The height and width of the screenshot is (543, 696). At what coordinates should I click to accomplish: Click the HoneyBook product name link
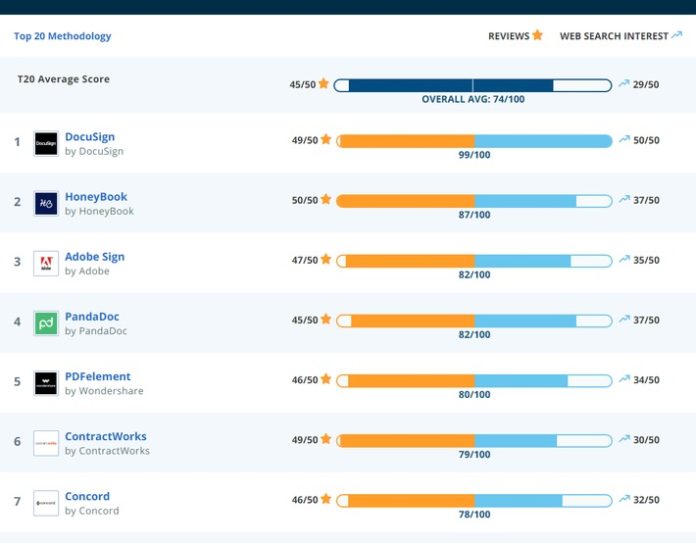[96, 197]
